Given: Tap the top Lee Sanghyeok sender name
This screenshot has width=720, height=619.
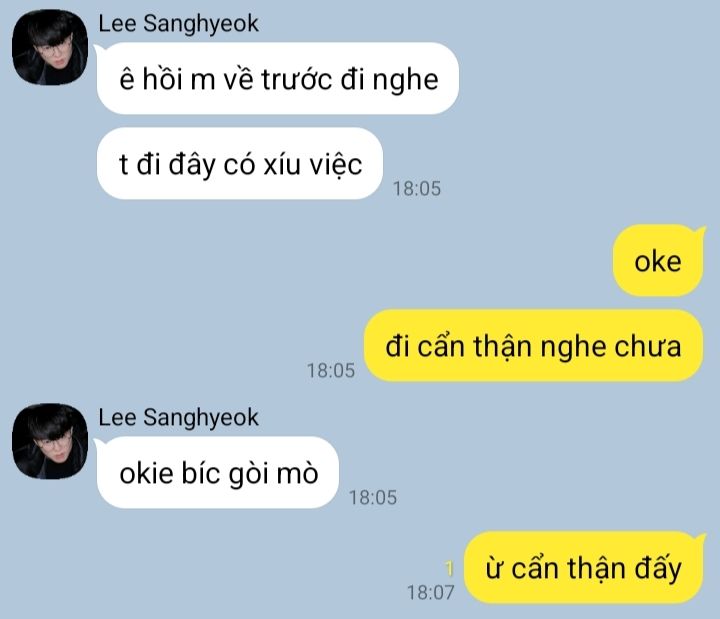Looking at the screenshot, I should click(x=178, y=24).
